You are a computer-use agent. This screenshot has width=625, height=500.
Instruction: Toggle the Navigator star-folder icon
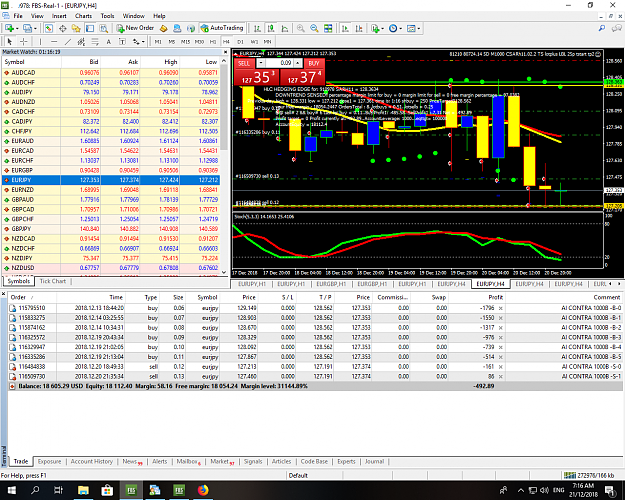76,28
